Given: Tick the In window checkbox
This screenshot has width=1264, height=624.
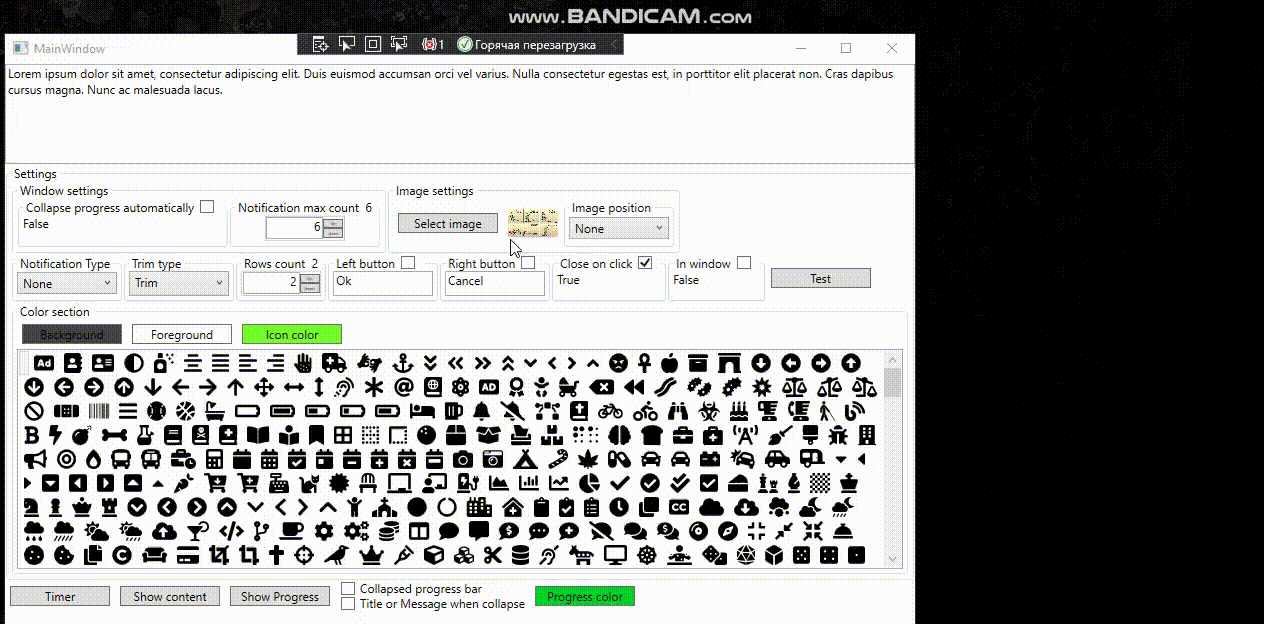Looking at the screenshot, I should coord(744,263).
